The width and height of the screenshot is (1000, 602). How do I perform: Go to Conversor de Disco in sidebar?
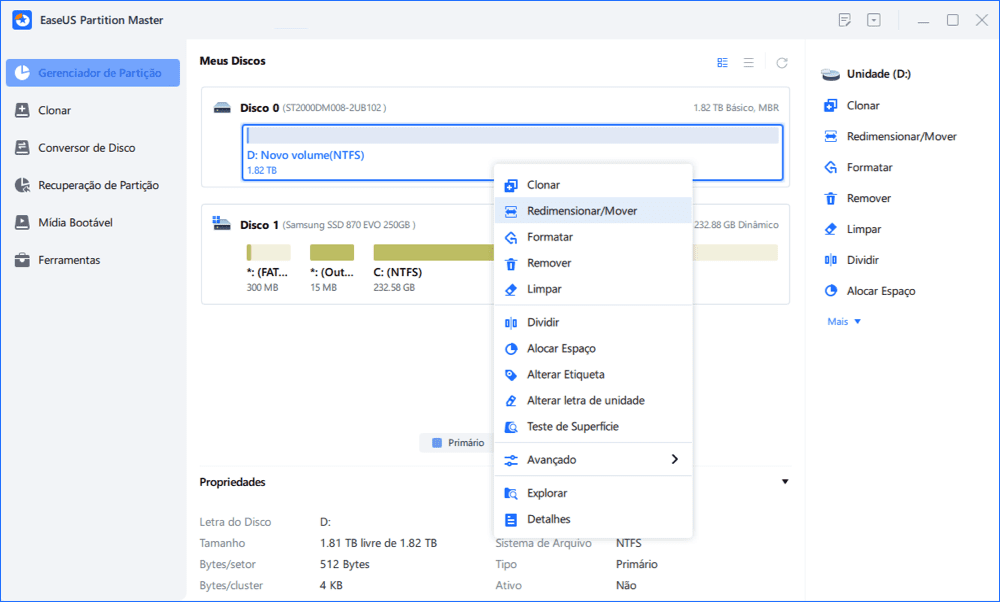(75, 148)
